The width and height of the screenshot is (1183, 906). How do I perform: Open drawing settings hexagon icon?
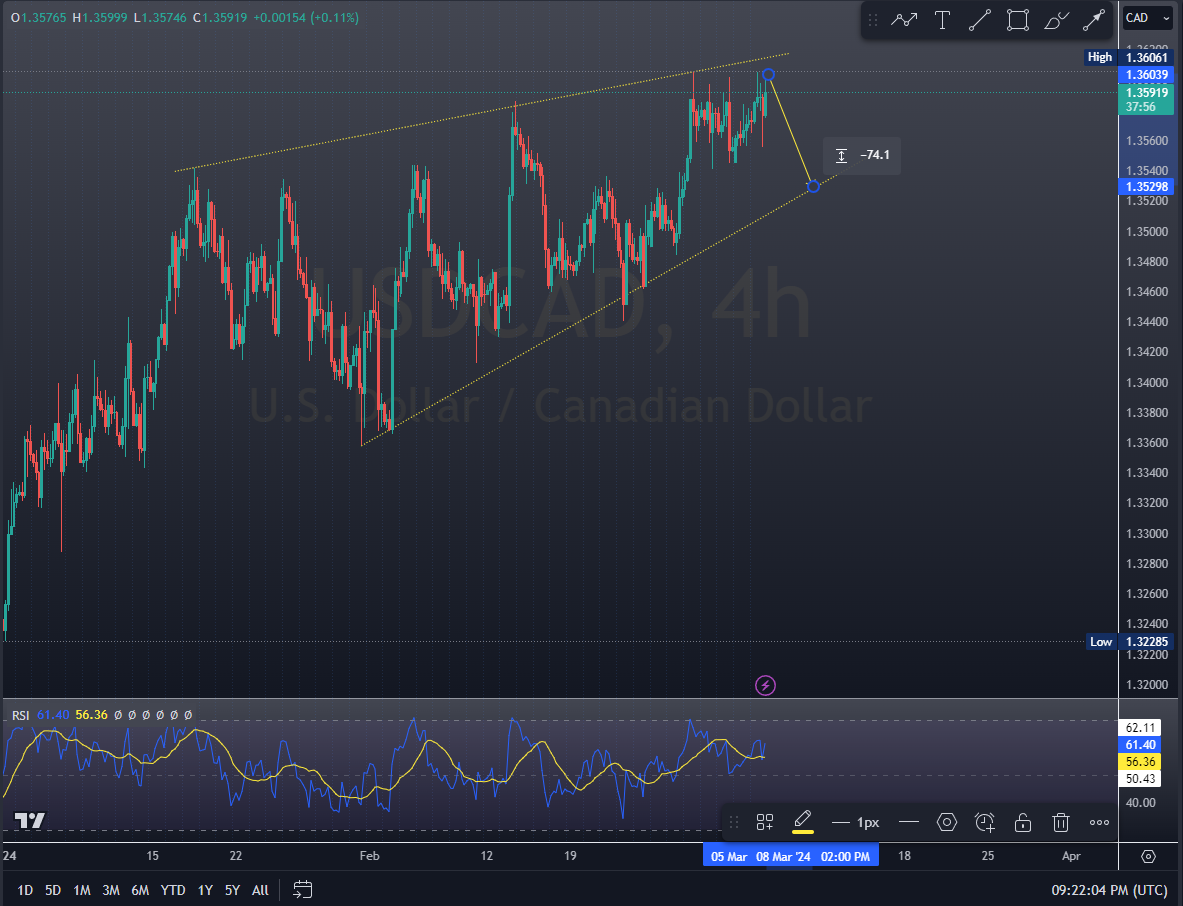click(947, 822)
